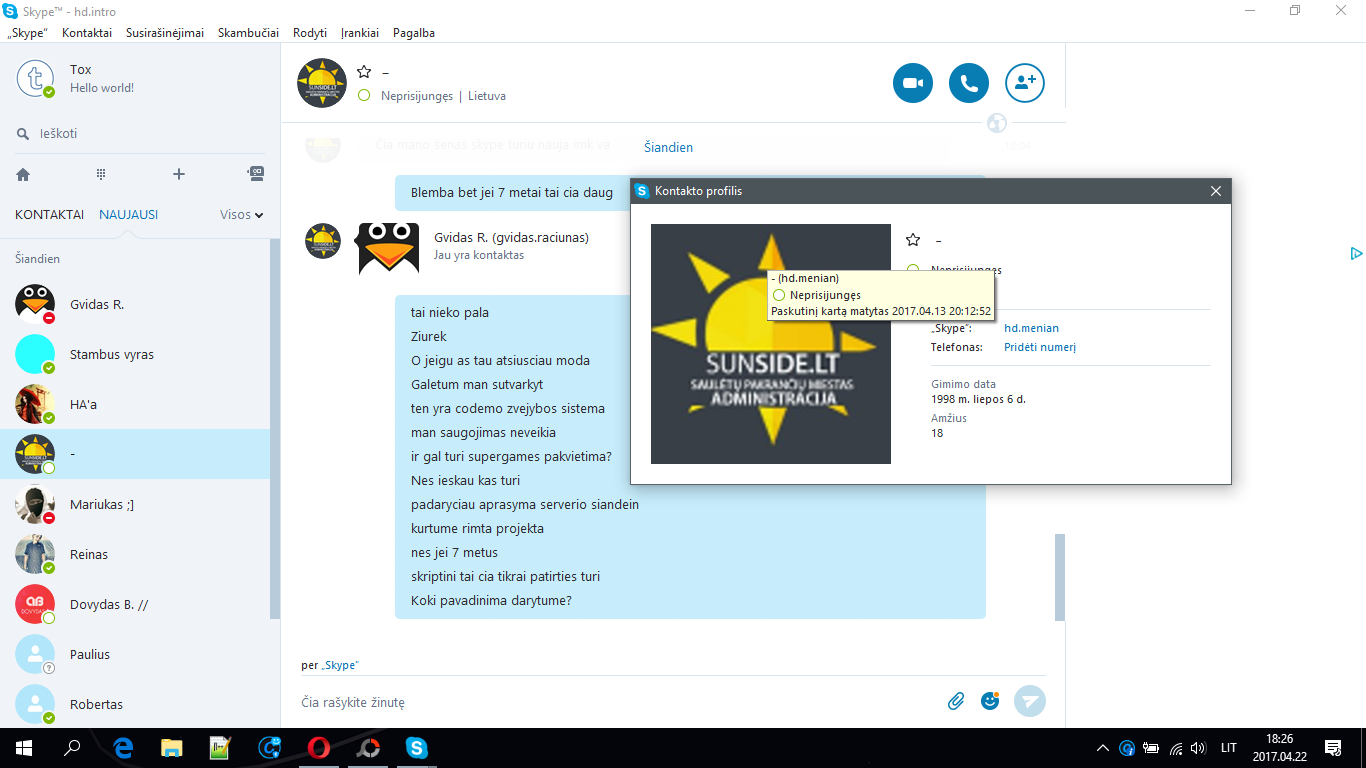Add people to this conversation

tap(1025, 84)
